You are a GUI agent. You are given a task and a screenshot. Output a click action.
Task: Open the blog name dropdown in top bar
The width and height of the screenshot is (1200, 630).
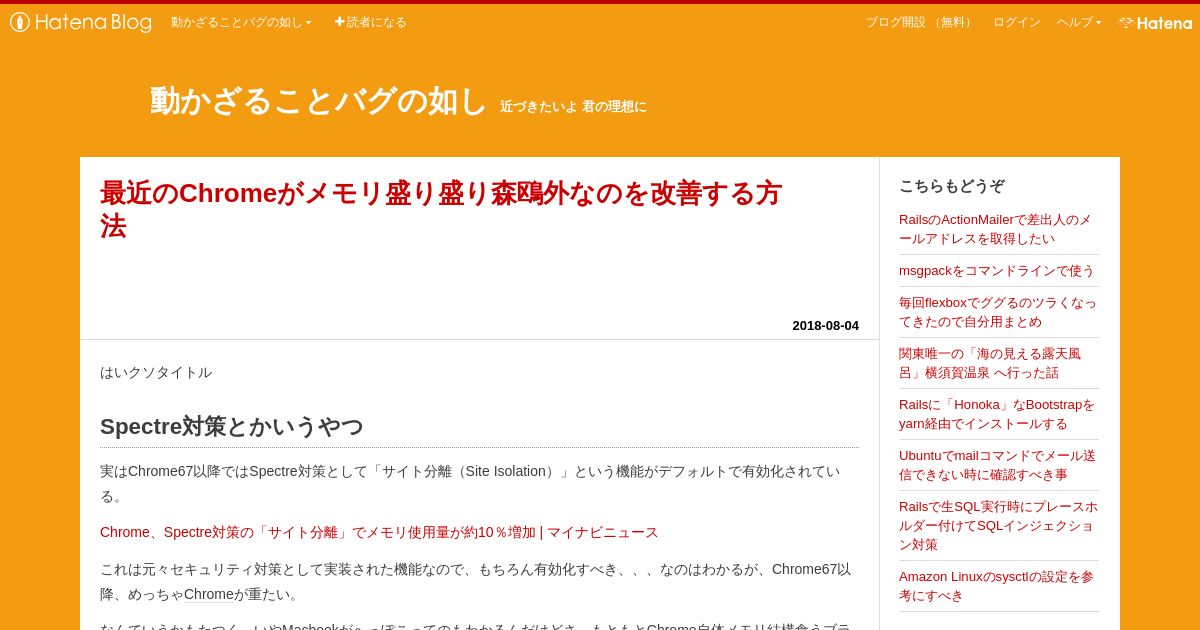pyautogui.click(x=241, y=22)
